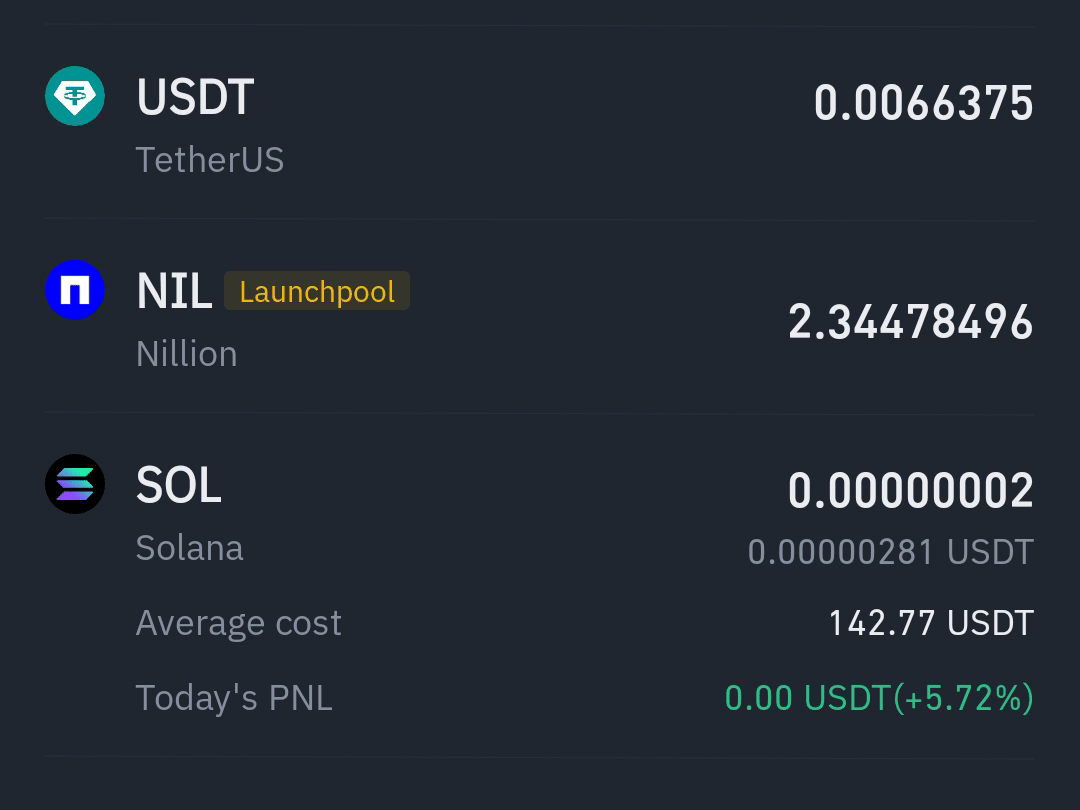Screen dimensions: 1080x810
Task: Tap the USDT balance 0.0066375
Action: (924, 103)
